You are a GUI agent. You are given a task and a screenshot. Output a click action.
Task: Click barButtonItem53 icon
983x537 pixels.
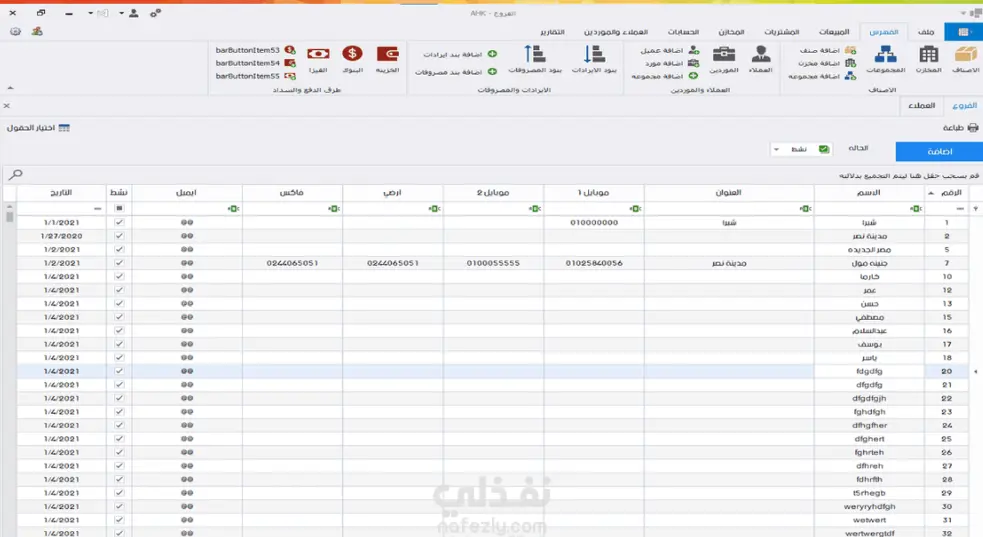[x=290, y=50]
